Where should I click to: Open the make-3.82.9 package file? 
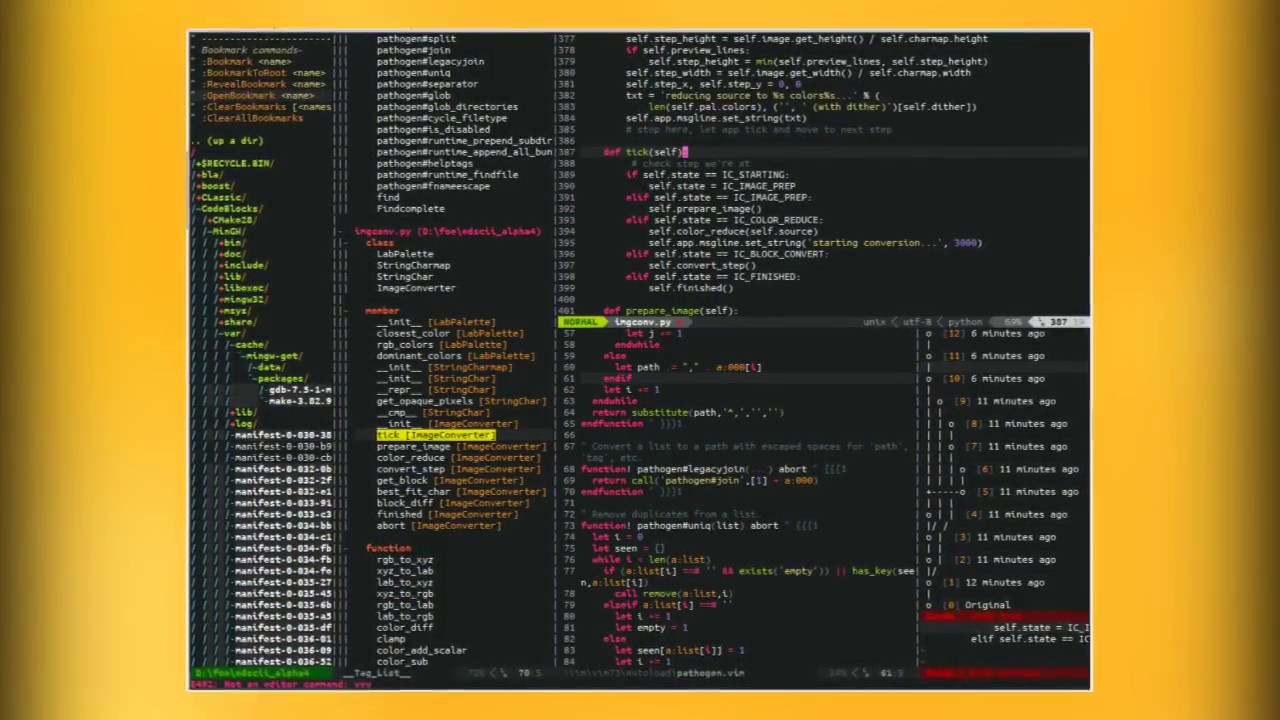click(x=297, y=401)
